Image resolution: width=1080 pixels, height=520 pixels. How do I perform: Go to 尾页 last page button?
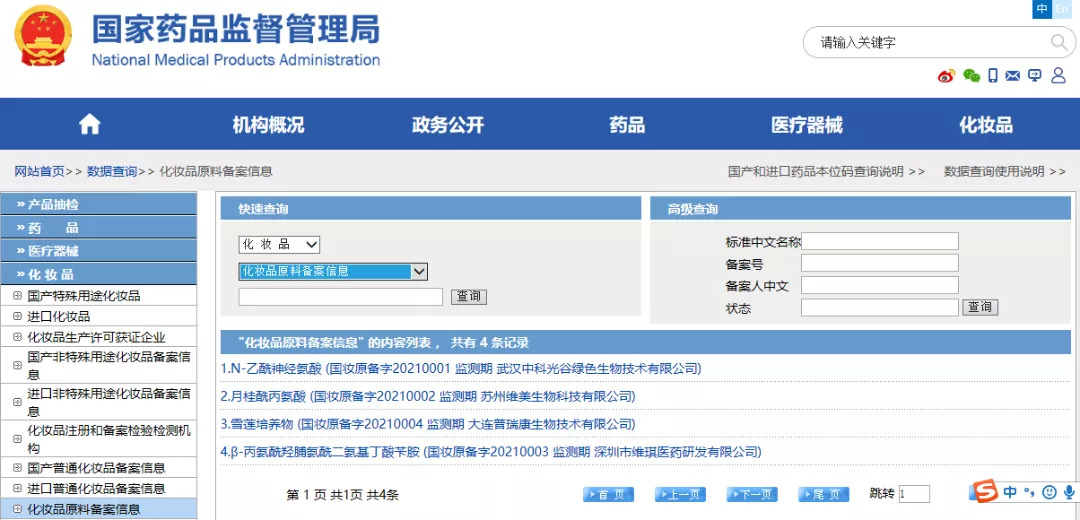pyautogui.click(x=824, y=495)
